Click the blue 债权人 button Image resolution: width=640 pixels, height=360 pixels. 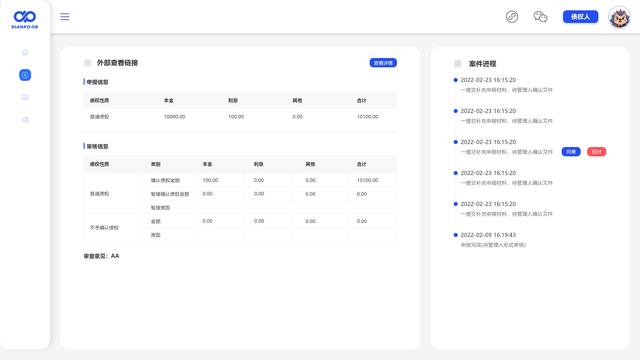point(580,17)
